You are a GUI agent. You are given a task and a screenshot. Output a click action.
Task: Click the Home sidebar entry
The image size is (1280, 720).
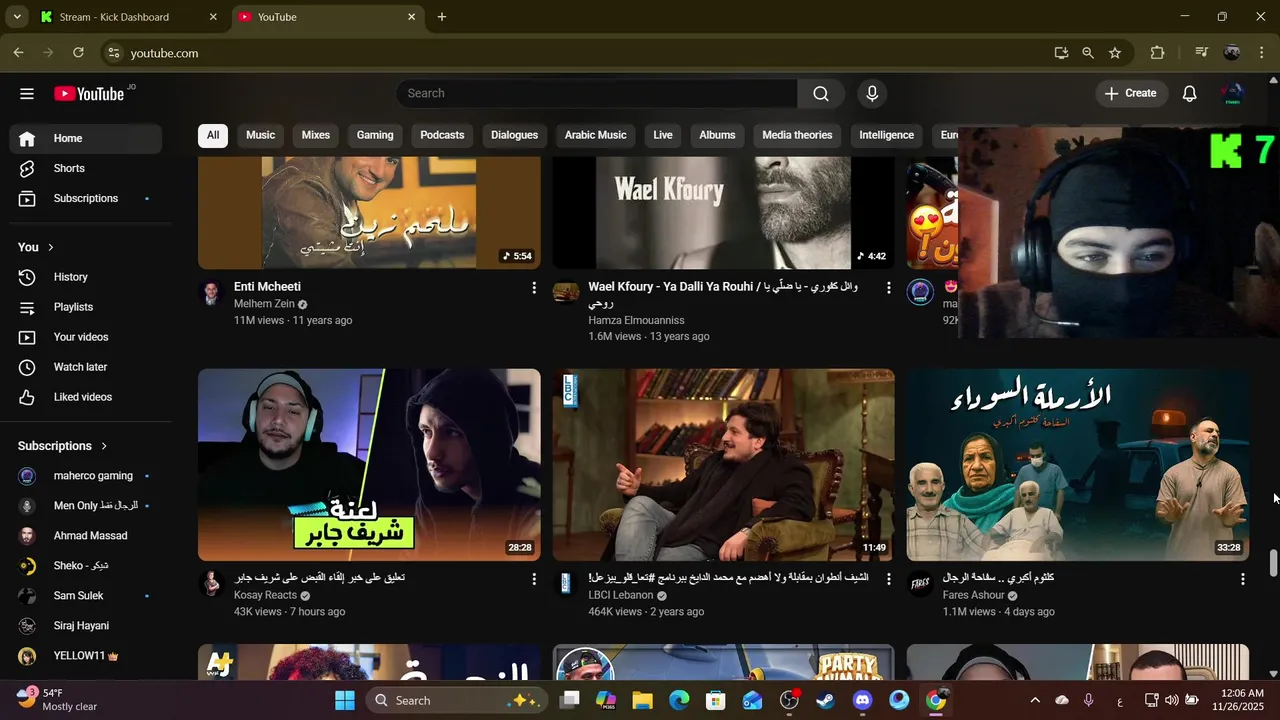[x=86, y=138]
